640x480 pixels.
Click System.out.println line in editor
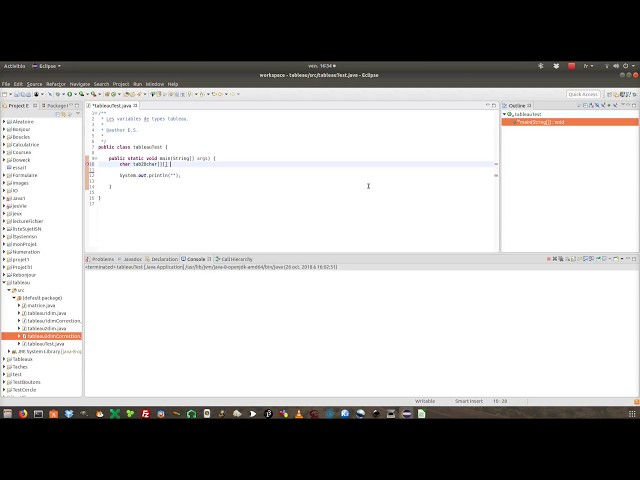150,176
